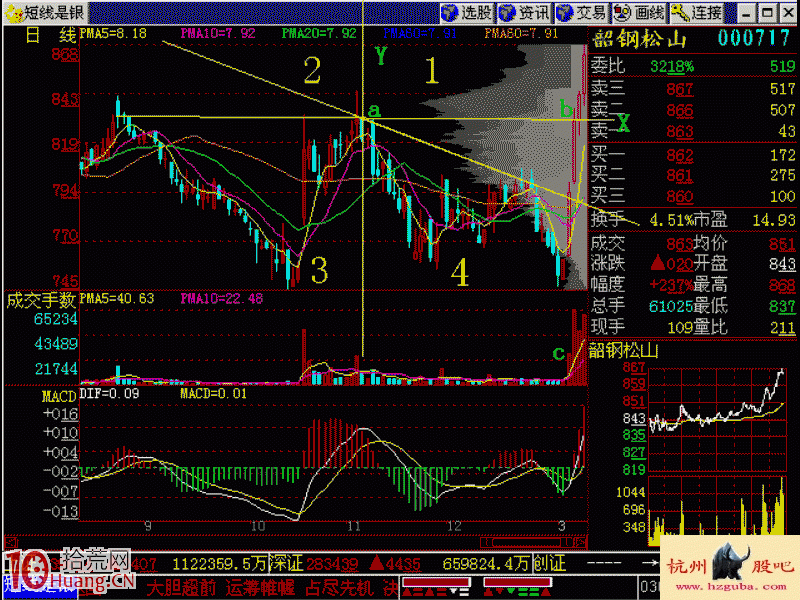800x600 pixels.
Task: Click the left red strength bar in status bar
Action: click(436, 582)
